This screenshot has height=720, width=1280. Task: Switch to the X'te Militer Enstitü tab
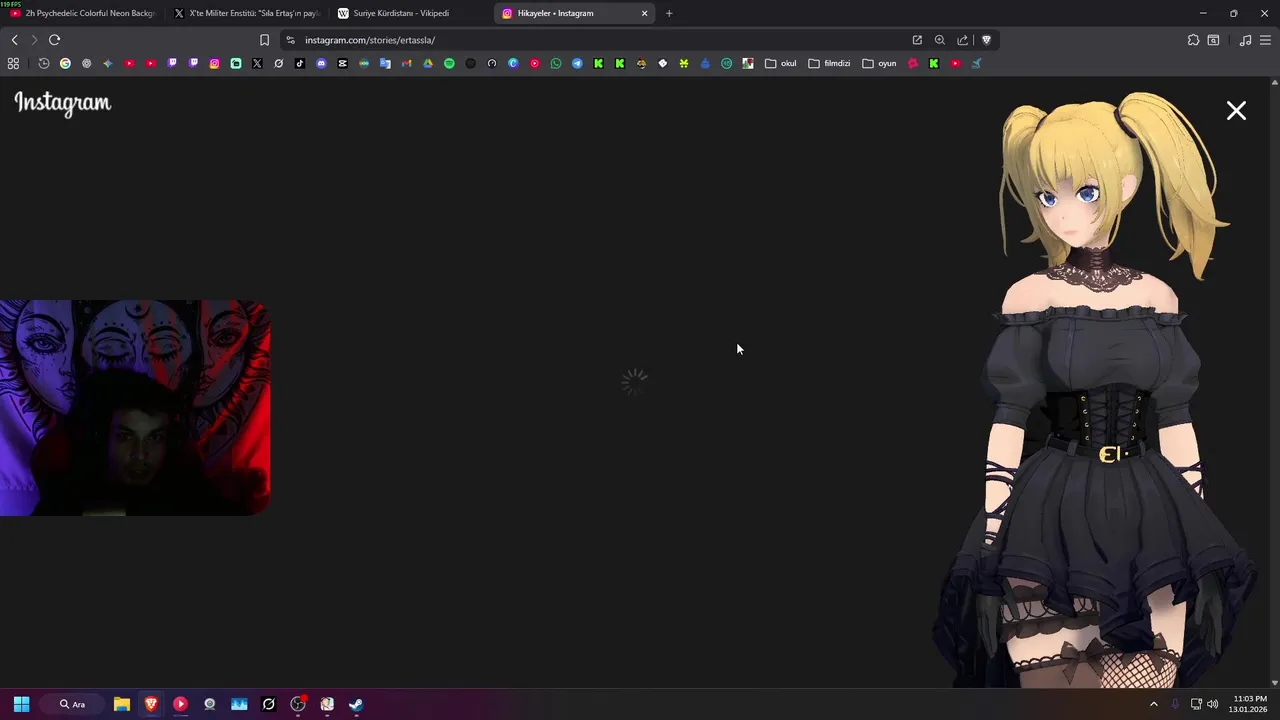tap(246, 13)
